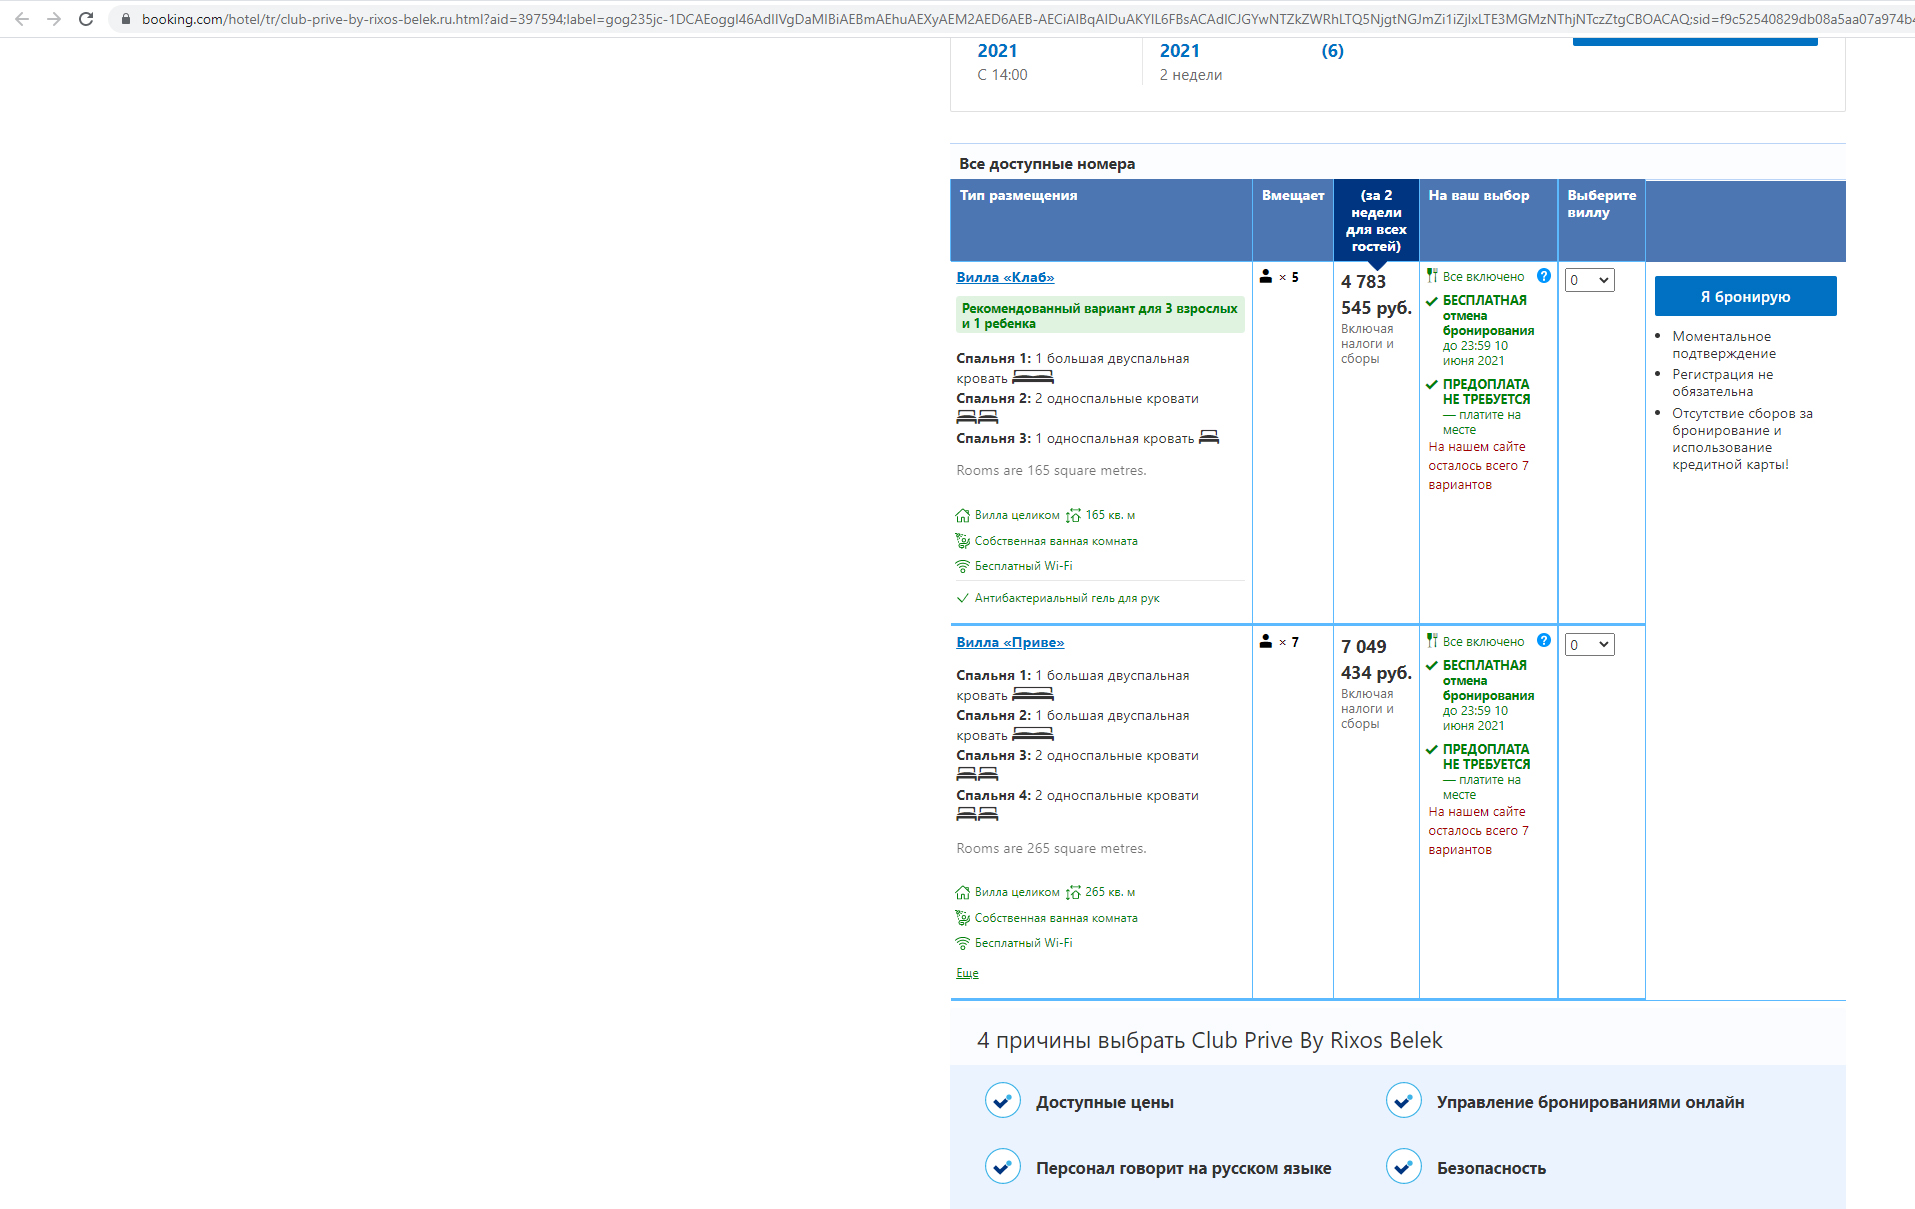
Task: Reload the page with refresh icon
Action: (x=86, y=19)
